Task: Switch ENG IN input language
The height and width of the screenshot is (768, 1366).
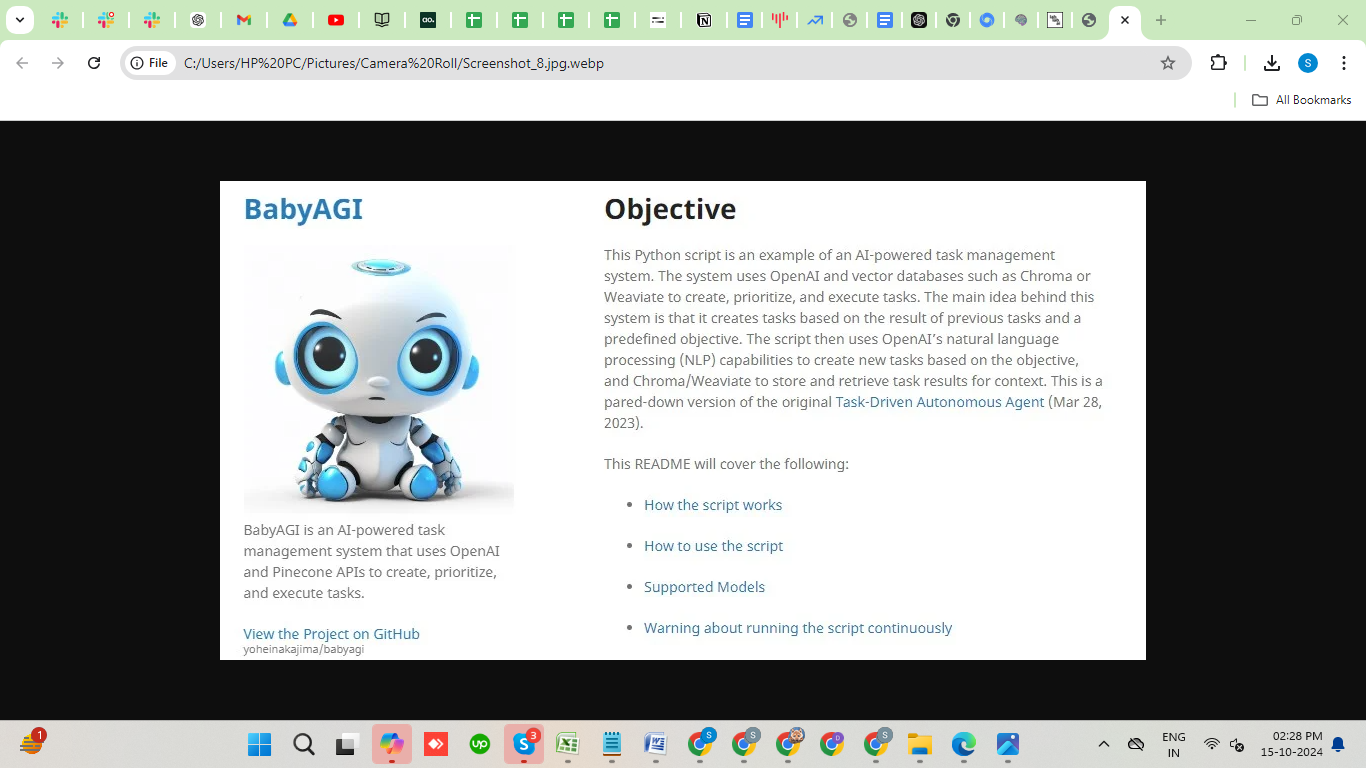Action: [1174, 744]
